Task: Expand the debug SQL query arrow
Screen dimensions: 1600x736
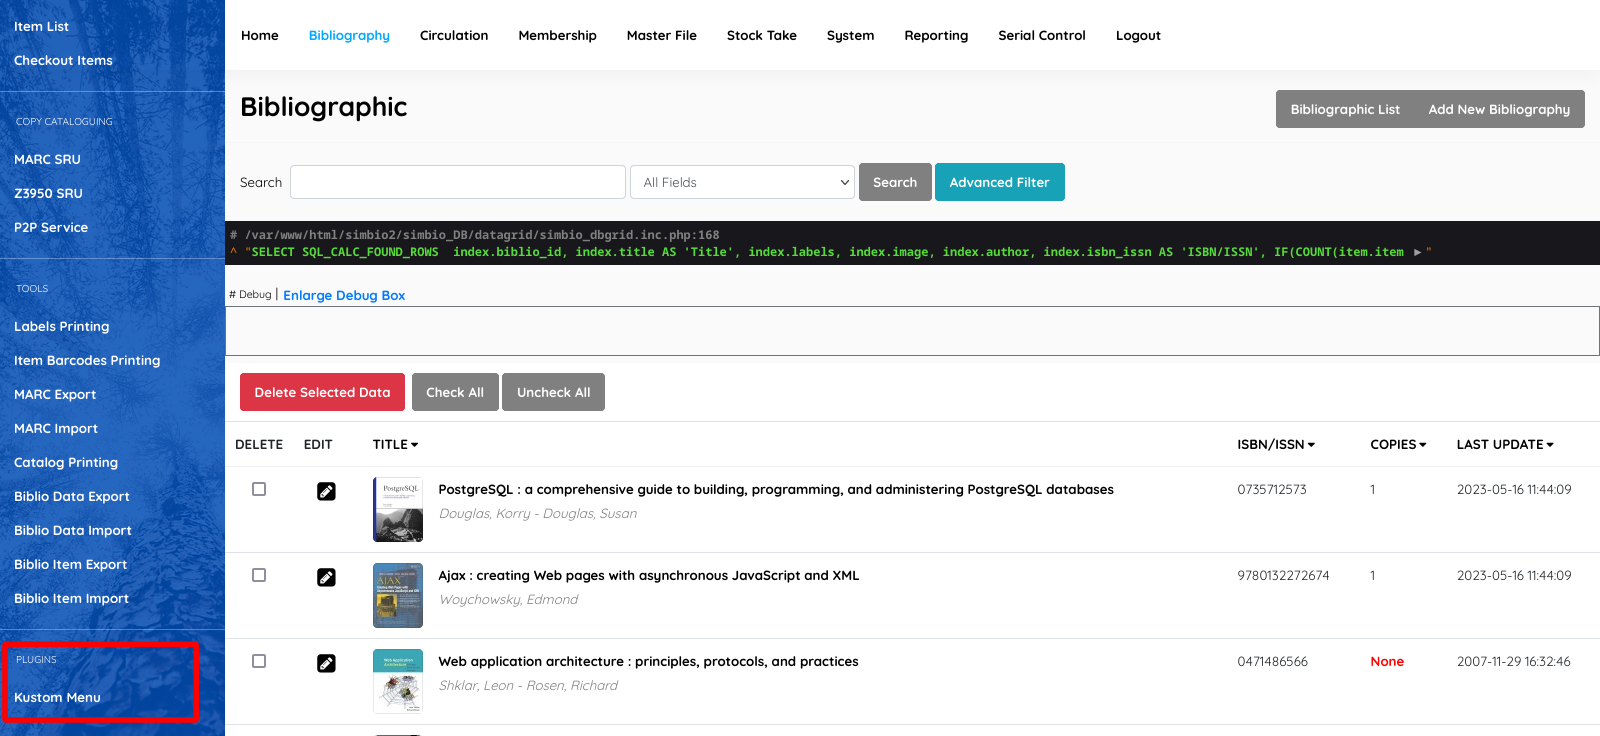Action: coord(1417,252)
